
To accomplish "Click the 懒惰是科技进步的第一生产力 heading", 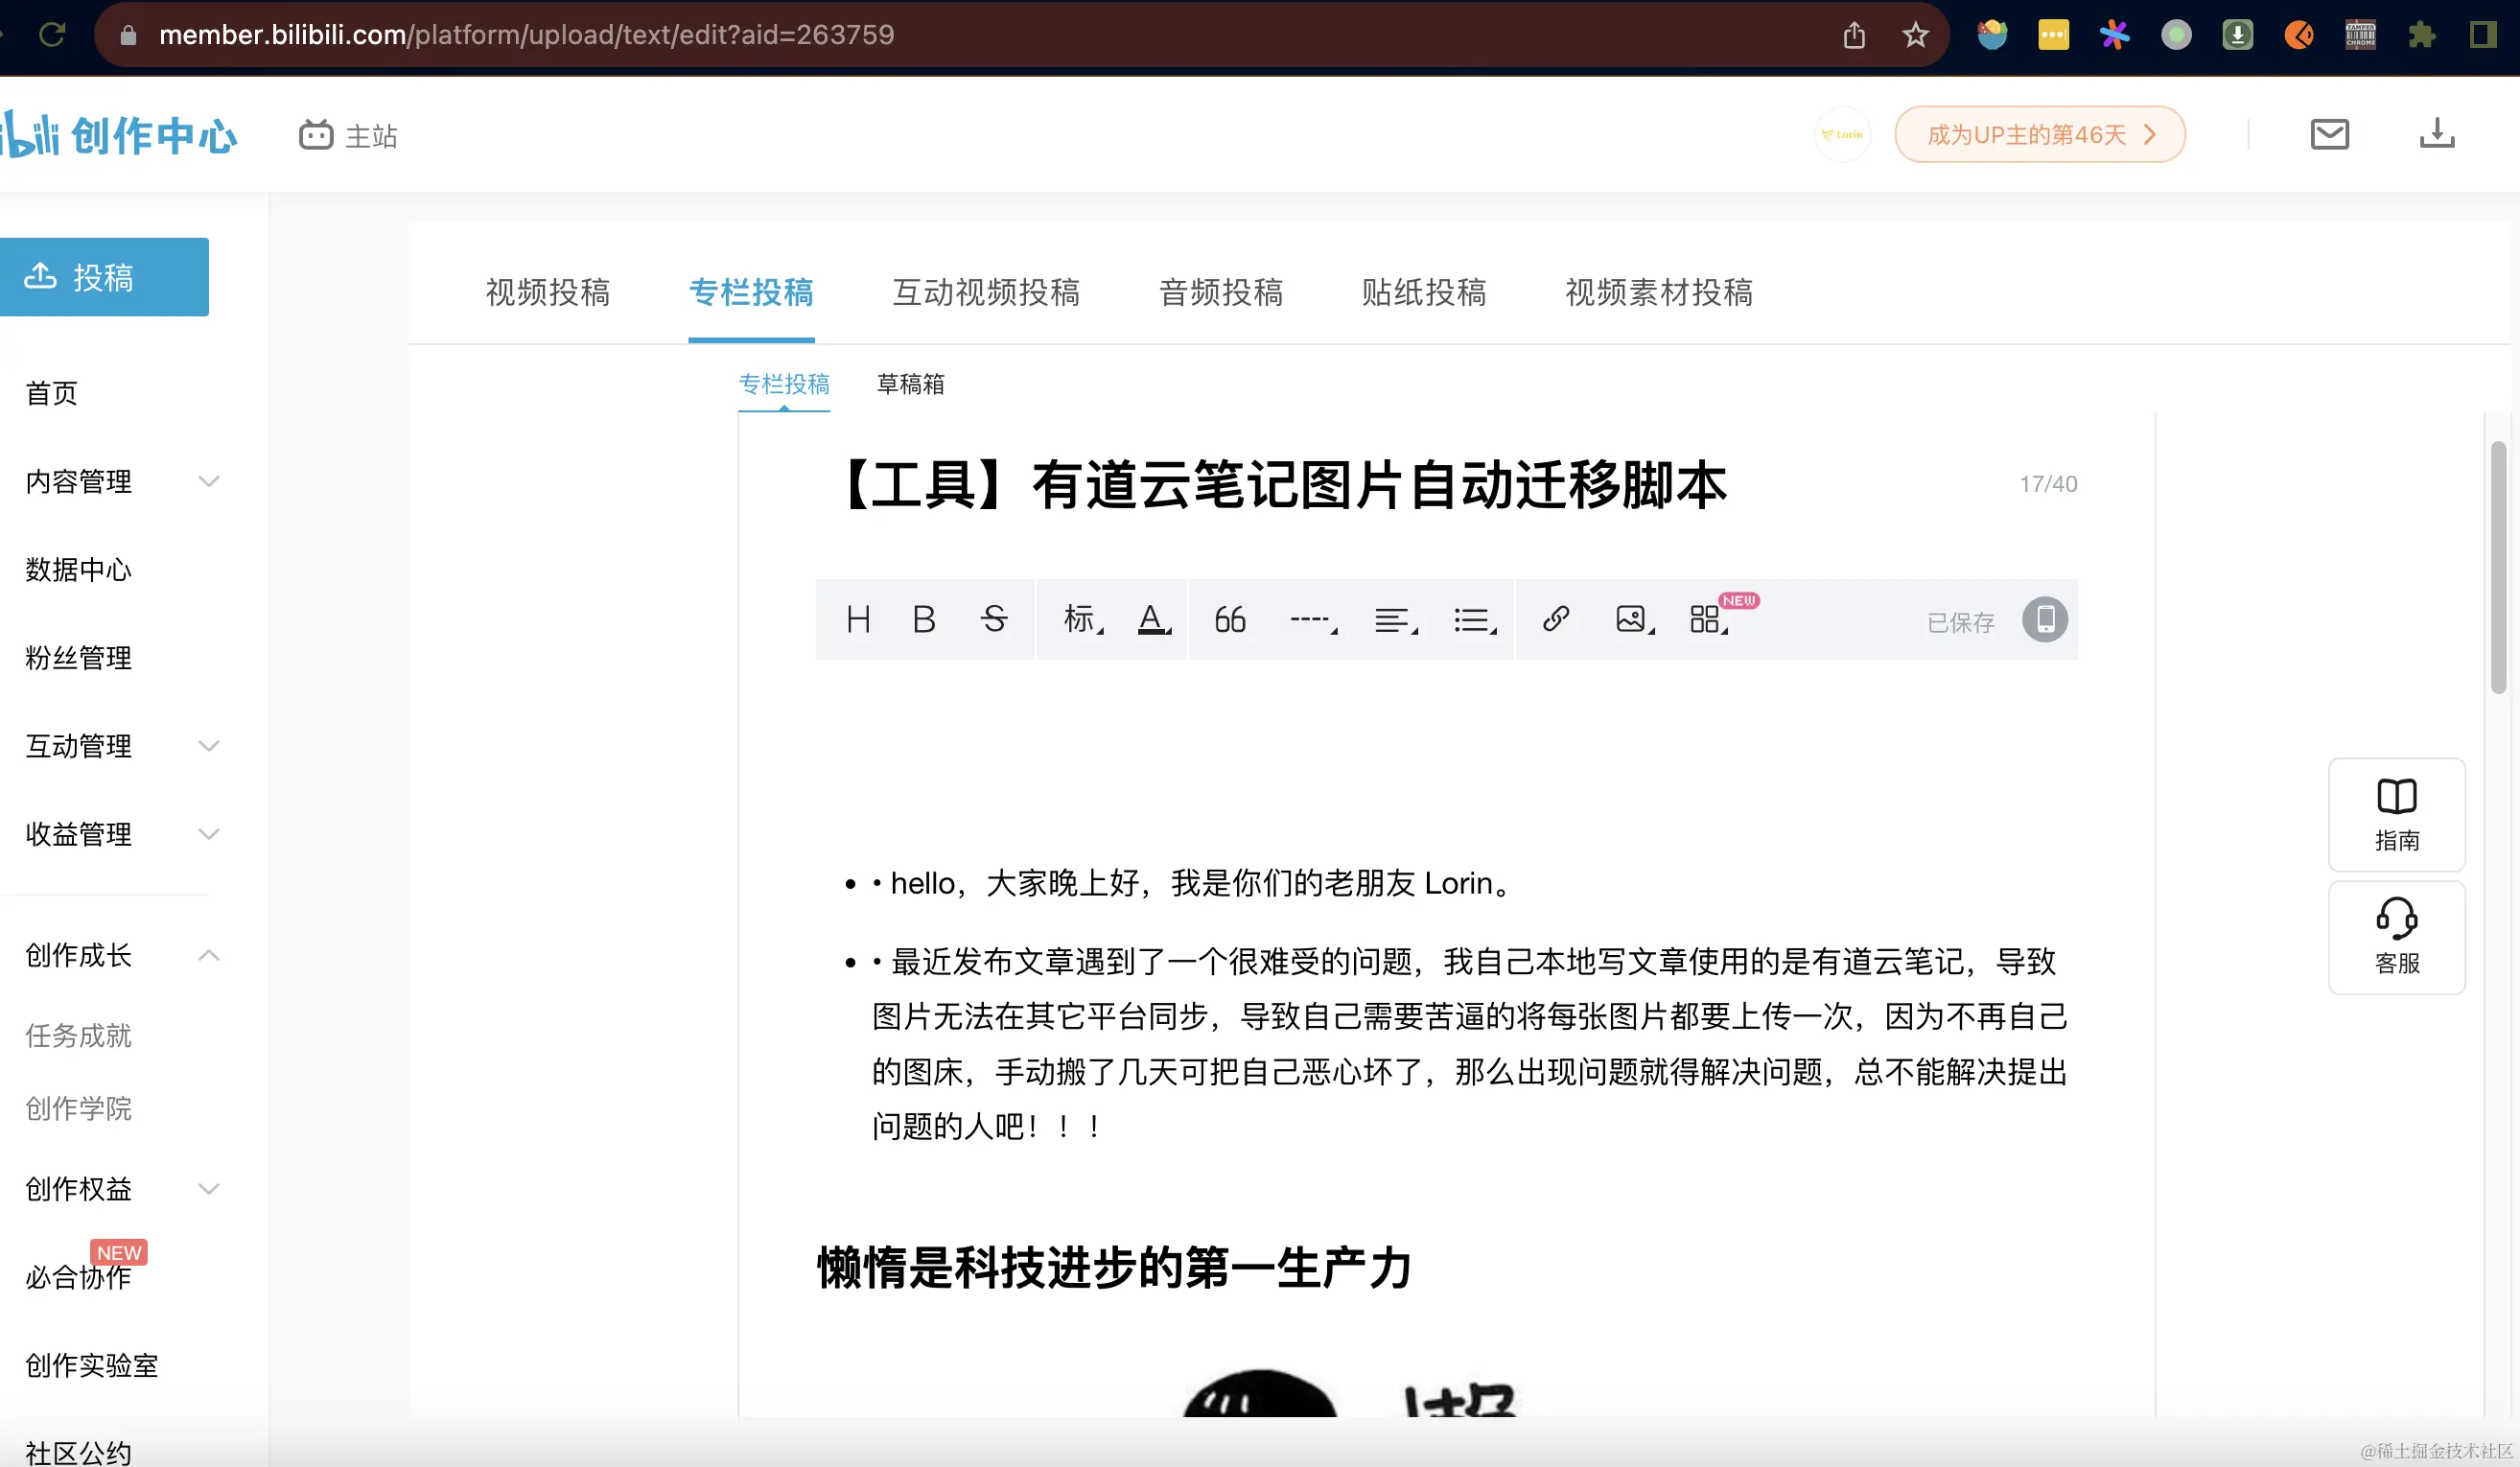I will 1113,1267.
